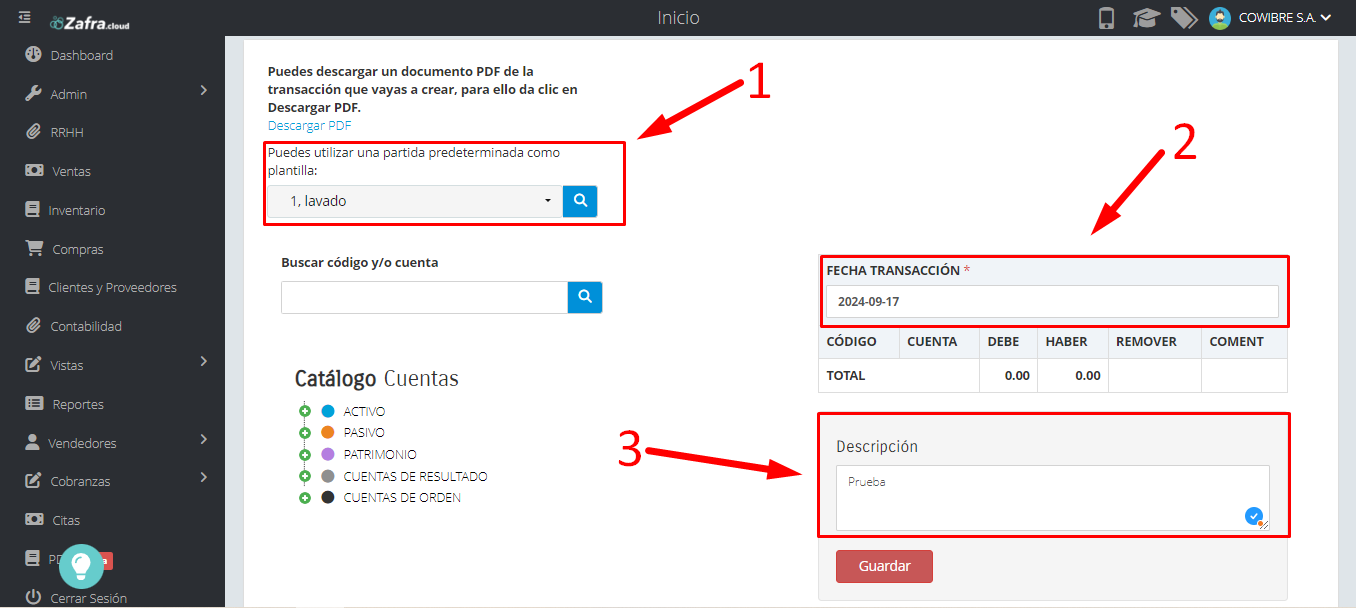Click the Descripción text area
The width and height of the screenshot is (1356, 608).
[x=1052, y=497]
